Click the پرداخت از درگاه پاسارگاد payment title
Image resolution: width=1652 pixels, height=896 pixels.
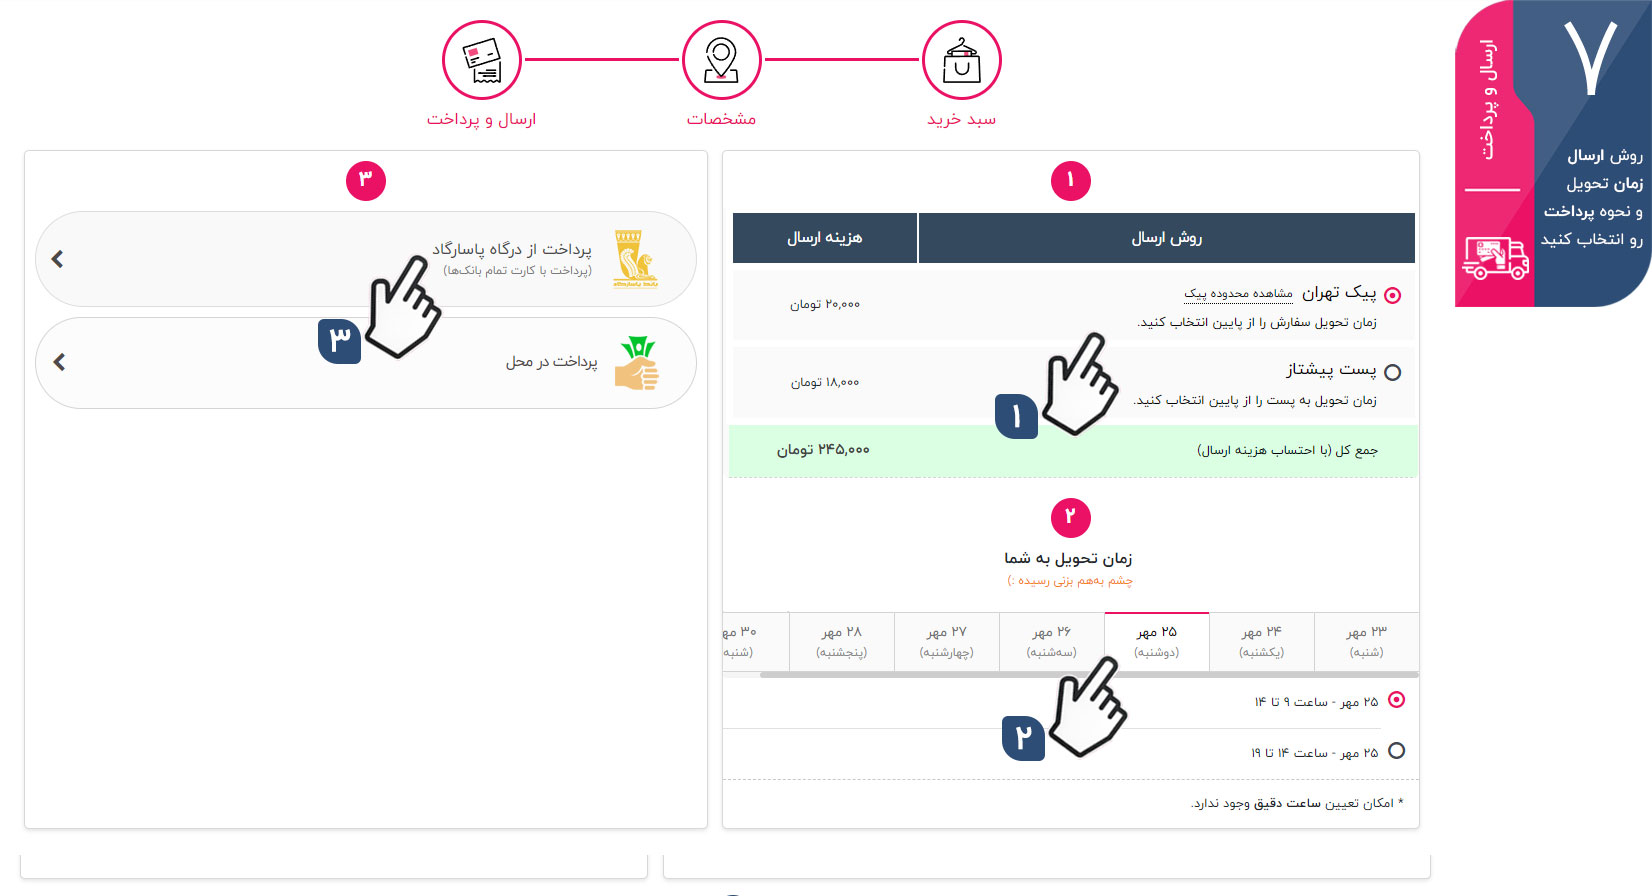click(x=512, y=249)
